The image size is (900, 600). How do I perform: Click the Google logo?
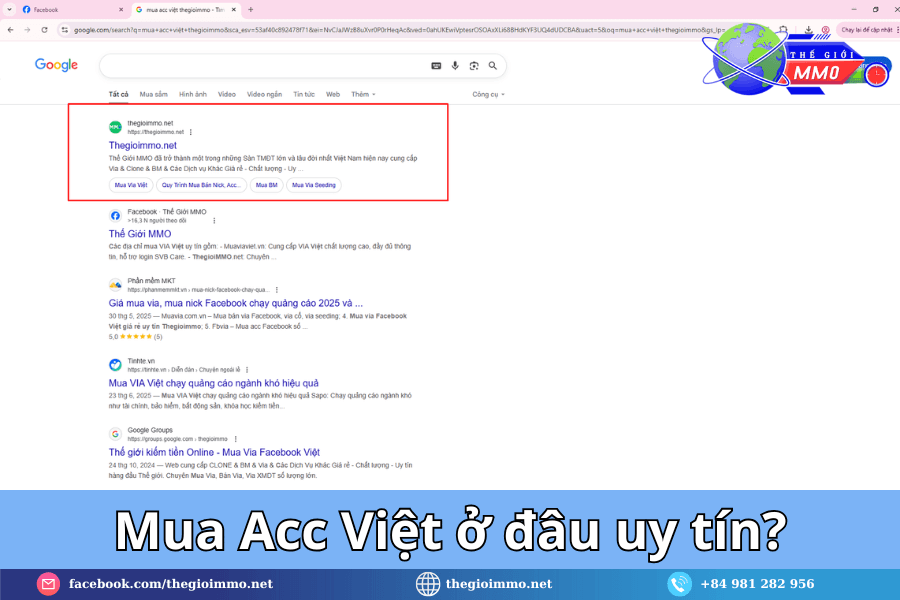(x=56, y=65)
